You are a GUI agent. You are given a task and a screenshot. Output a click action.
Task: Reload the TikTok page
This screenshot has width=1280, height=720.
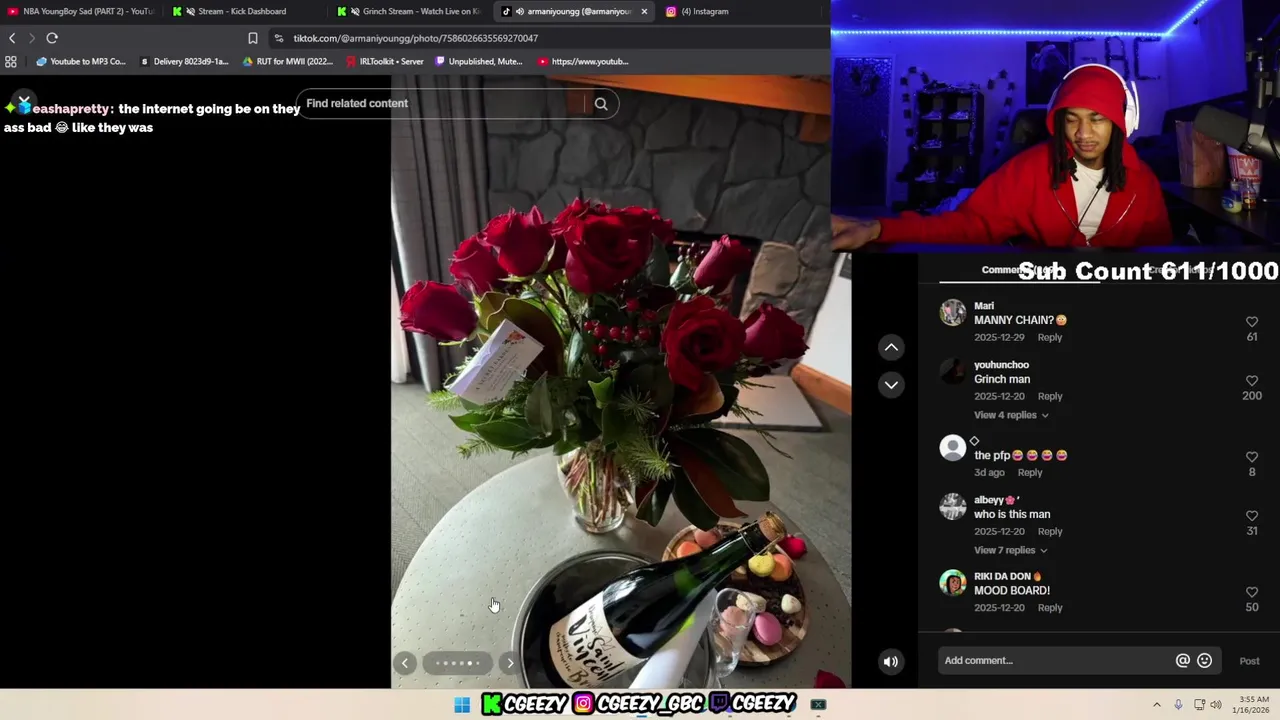pyautogui.click(x=52, y=38)
